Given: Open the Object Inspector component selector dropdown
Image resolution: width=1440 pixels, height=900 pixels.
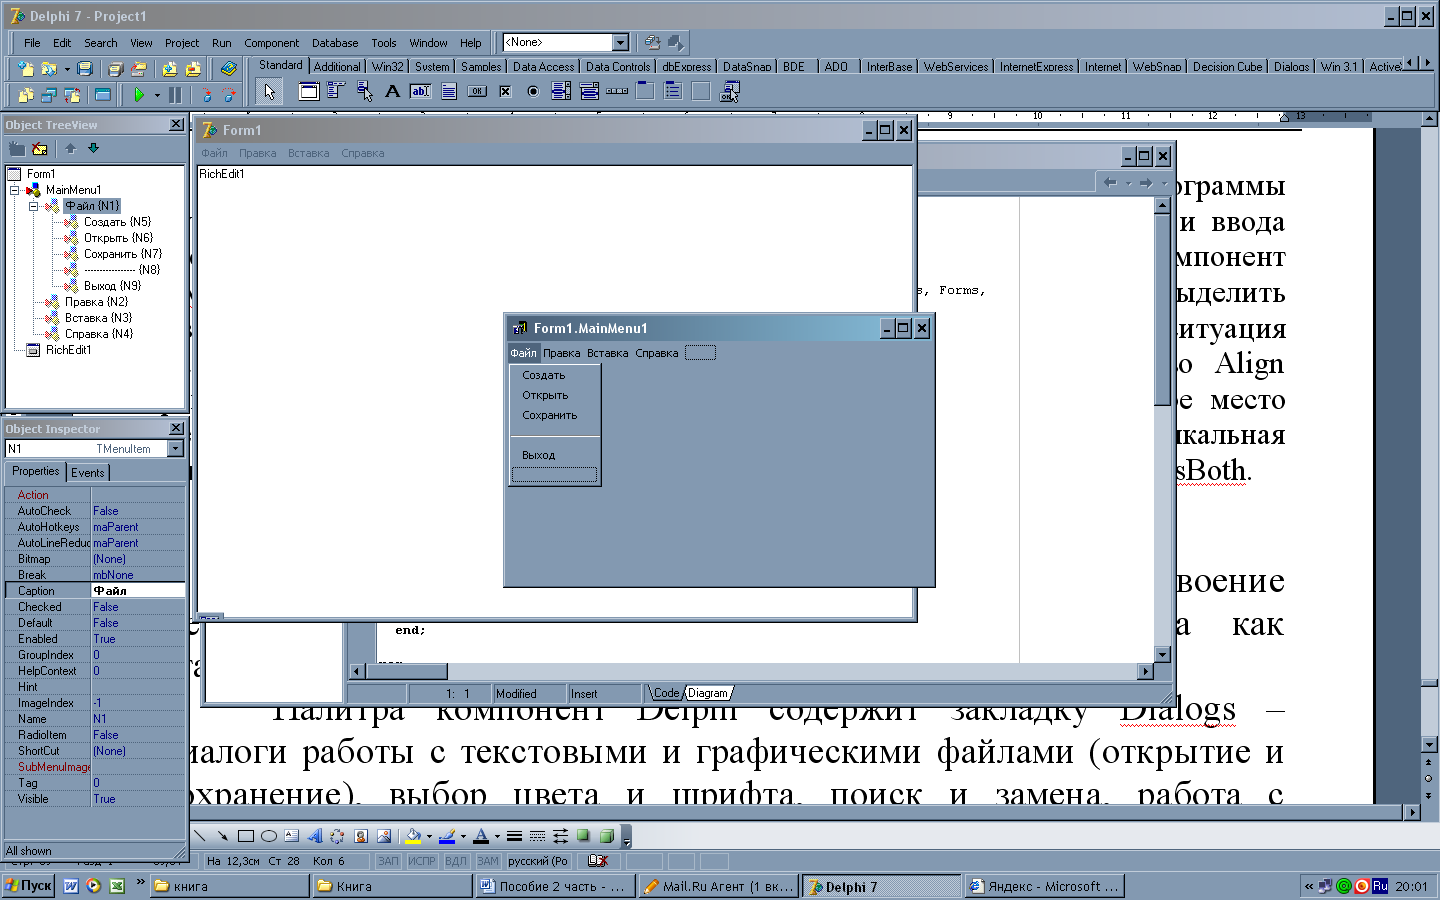Looking at the screenshot, I should [x=176, y=449].
